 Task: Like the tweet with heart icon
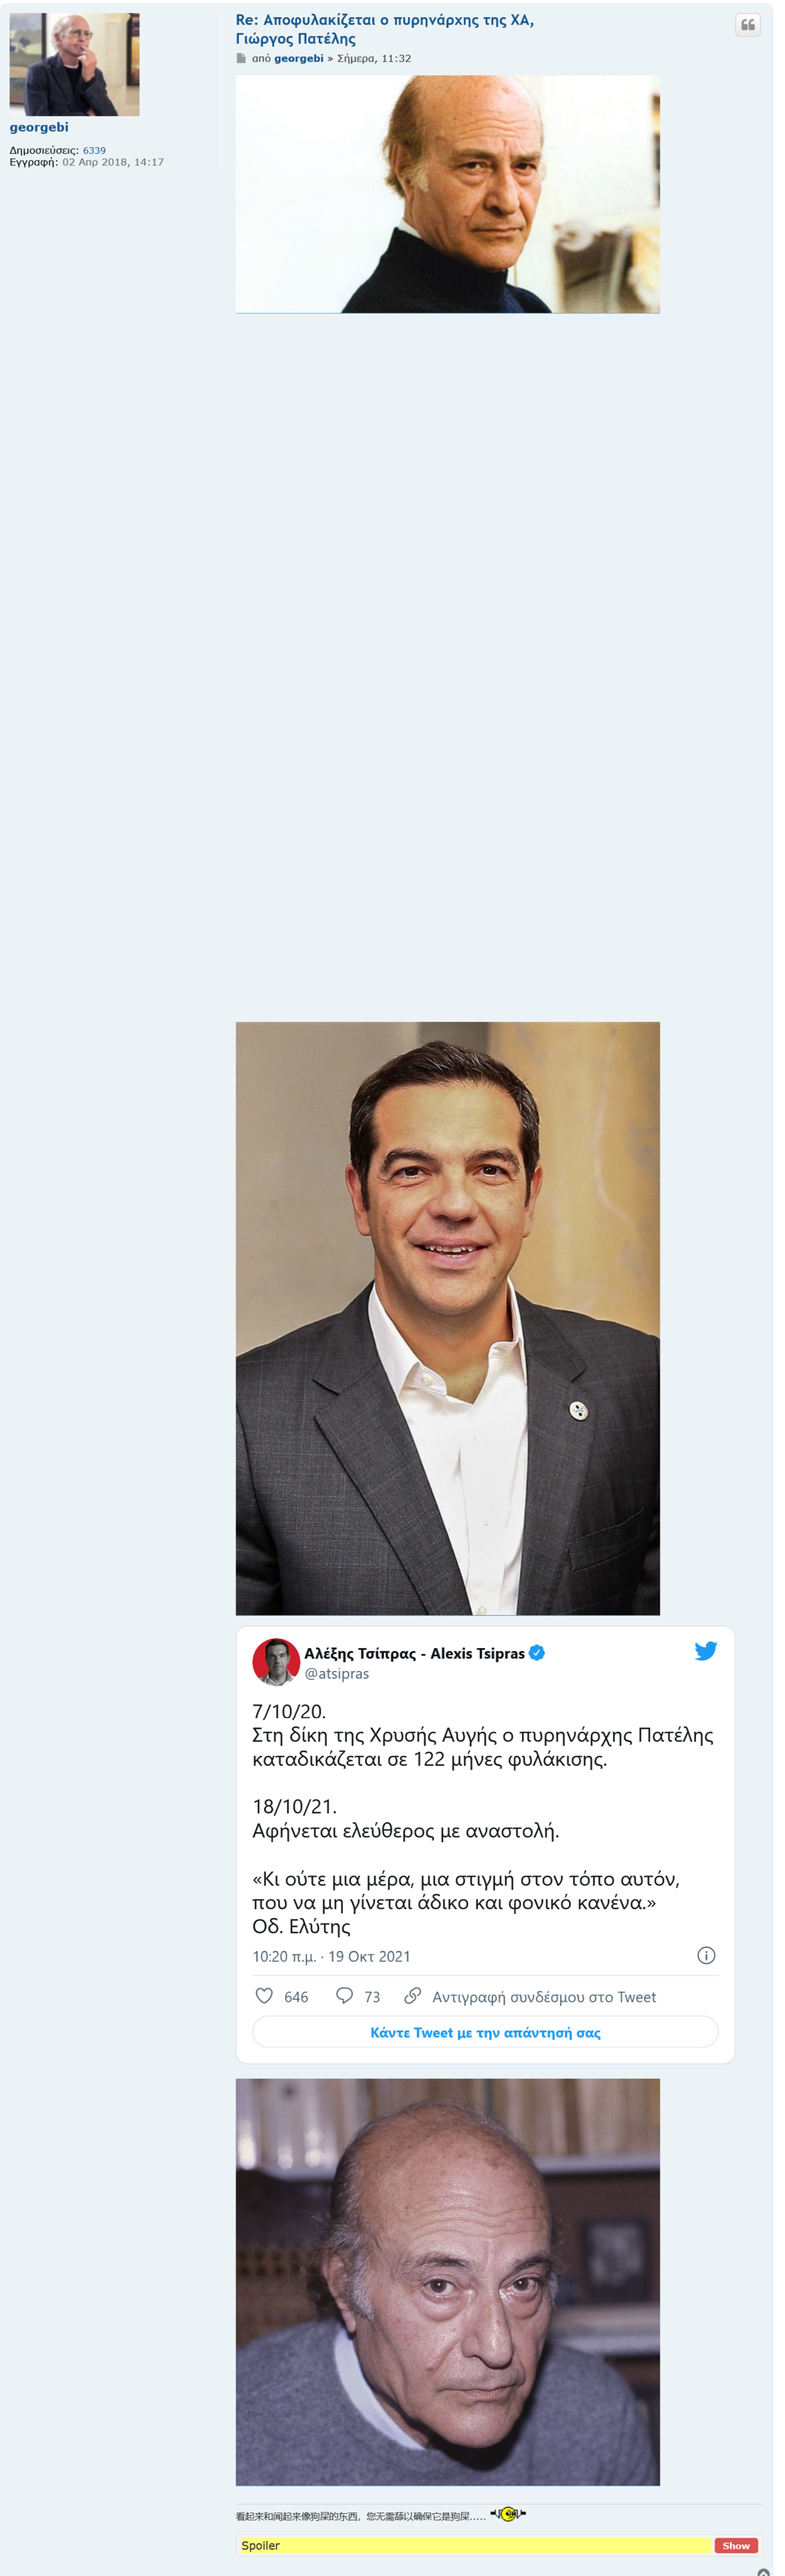[x=264, y=1995]
